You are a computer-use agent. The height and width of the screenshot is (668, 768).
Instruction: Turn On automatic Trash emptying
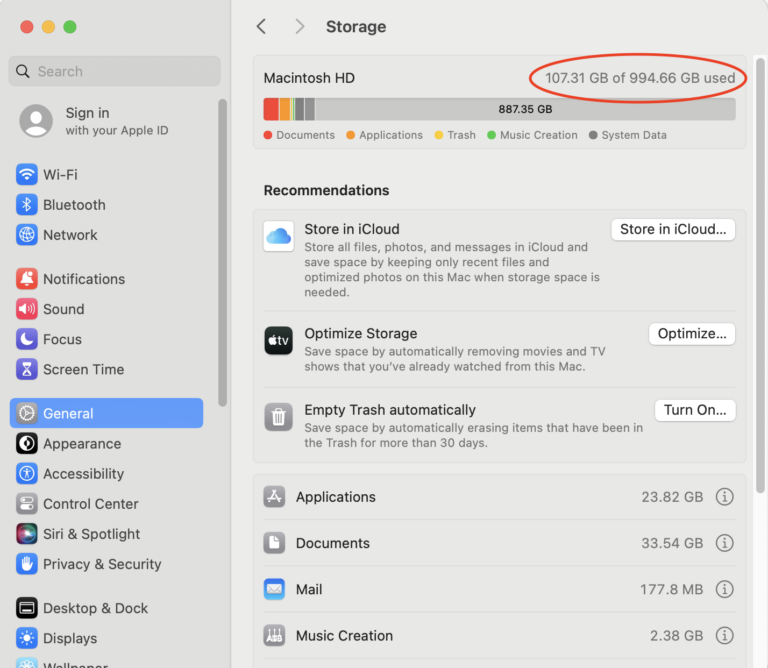pos(695,410)
